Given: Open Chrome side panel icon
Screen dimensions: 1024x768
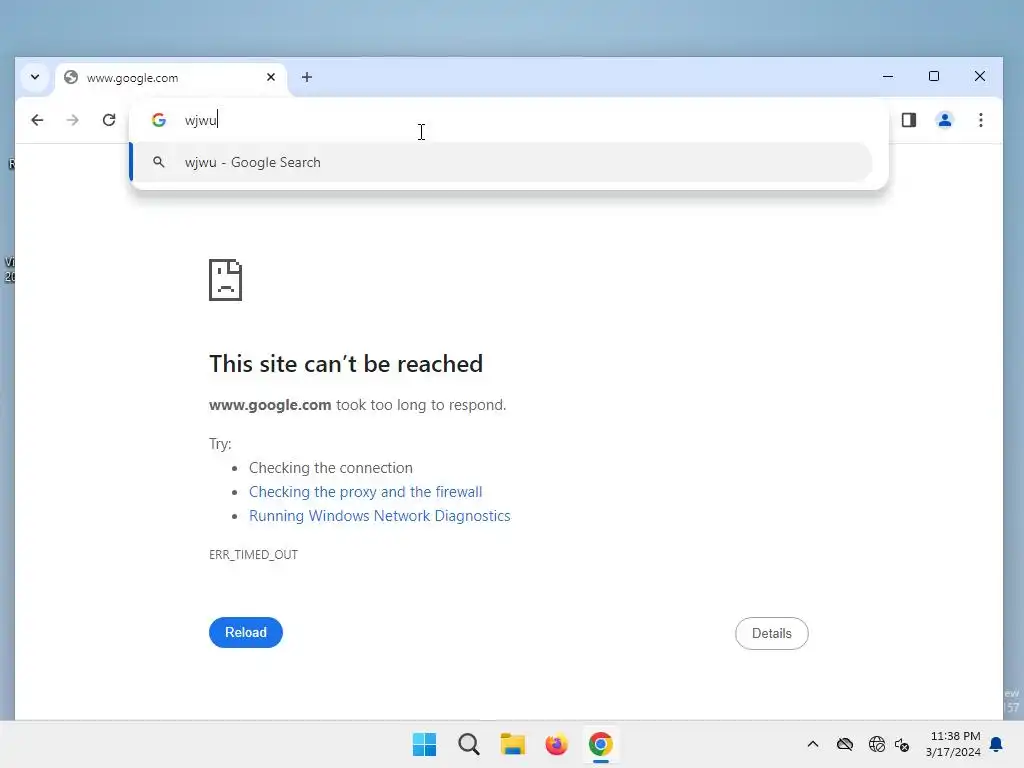Looking at the screenshot, I should pyautogui.click(x=908, y=120).
